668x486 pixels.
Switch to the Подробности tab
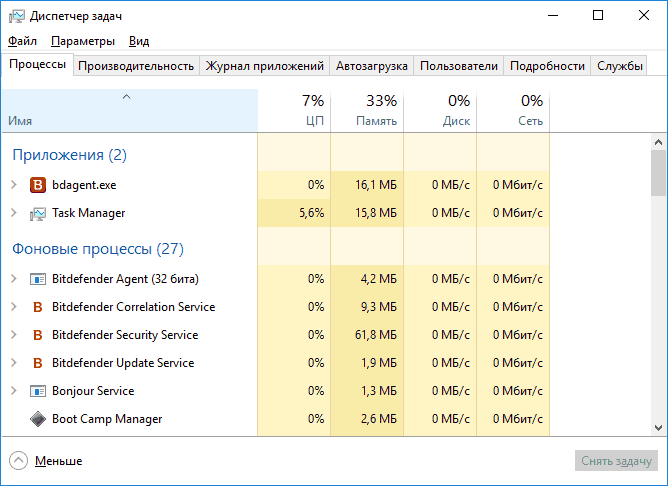[547, 66]
